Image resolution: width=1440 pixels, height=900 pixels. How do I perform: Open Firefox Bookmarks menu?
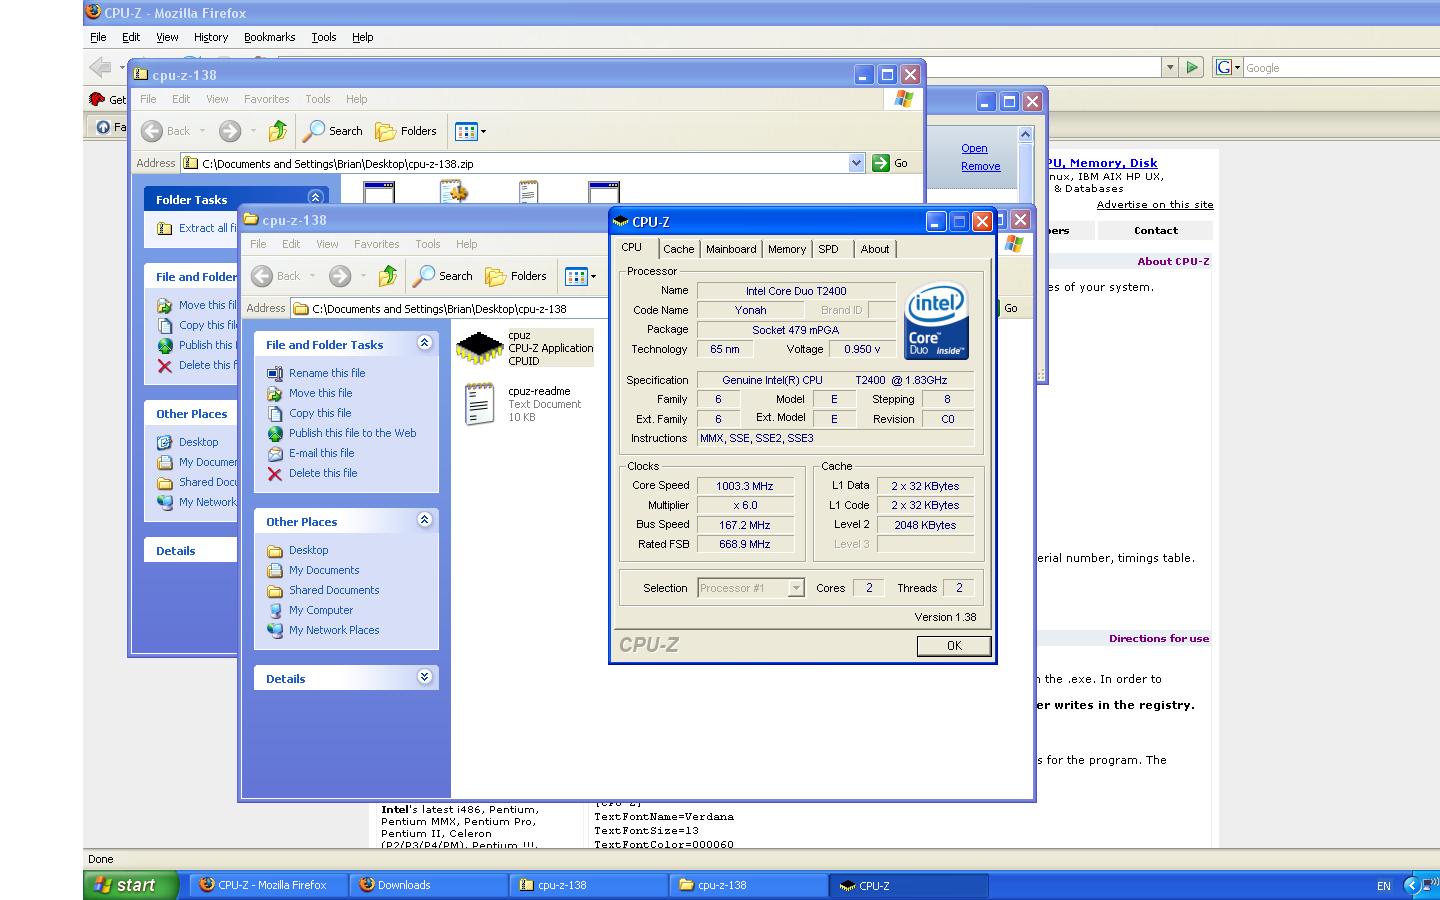click(269, 37)
